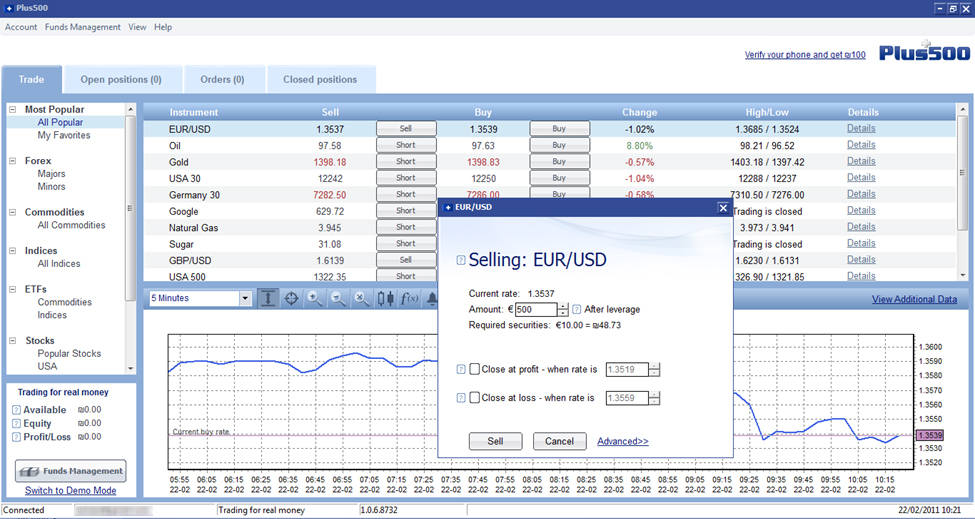Reset chart zoom with magnifier X icon
Image resolution: width=975 pixels, height=519 pixels.
pyautogui.click(x=362, y=298)
